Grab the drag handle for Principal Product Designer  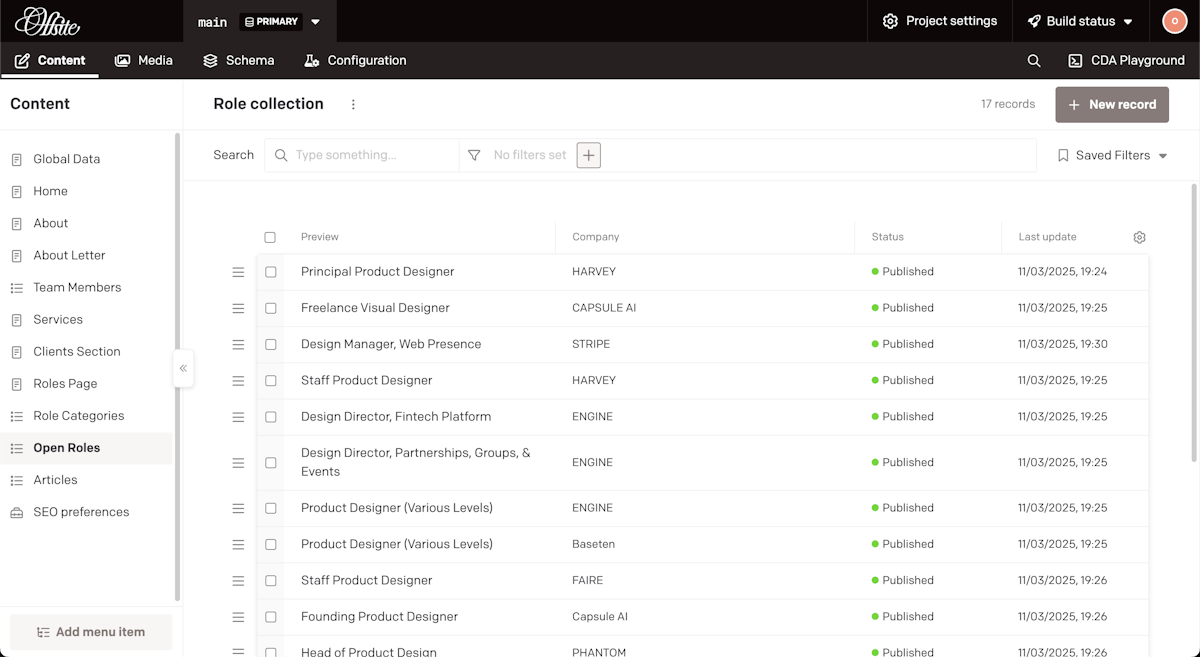(238, 272)
